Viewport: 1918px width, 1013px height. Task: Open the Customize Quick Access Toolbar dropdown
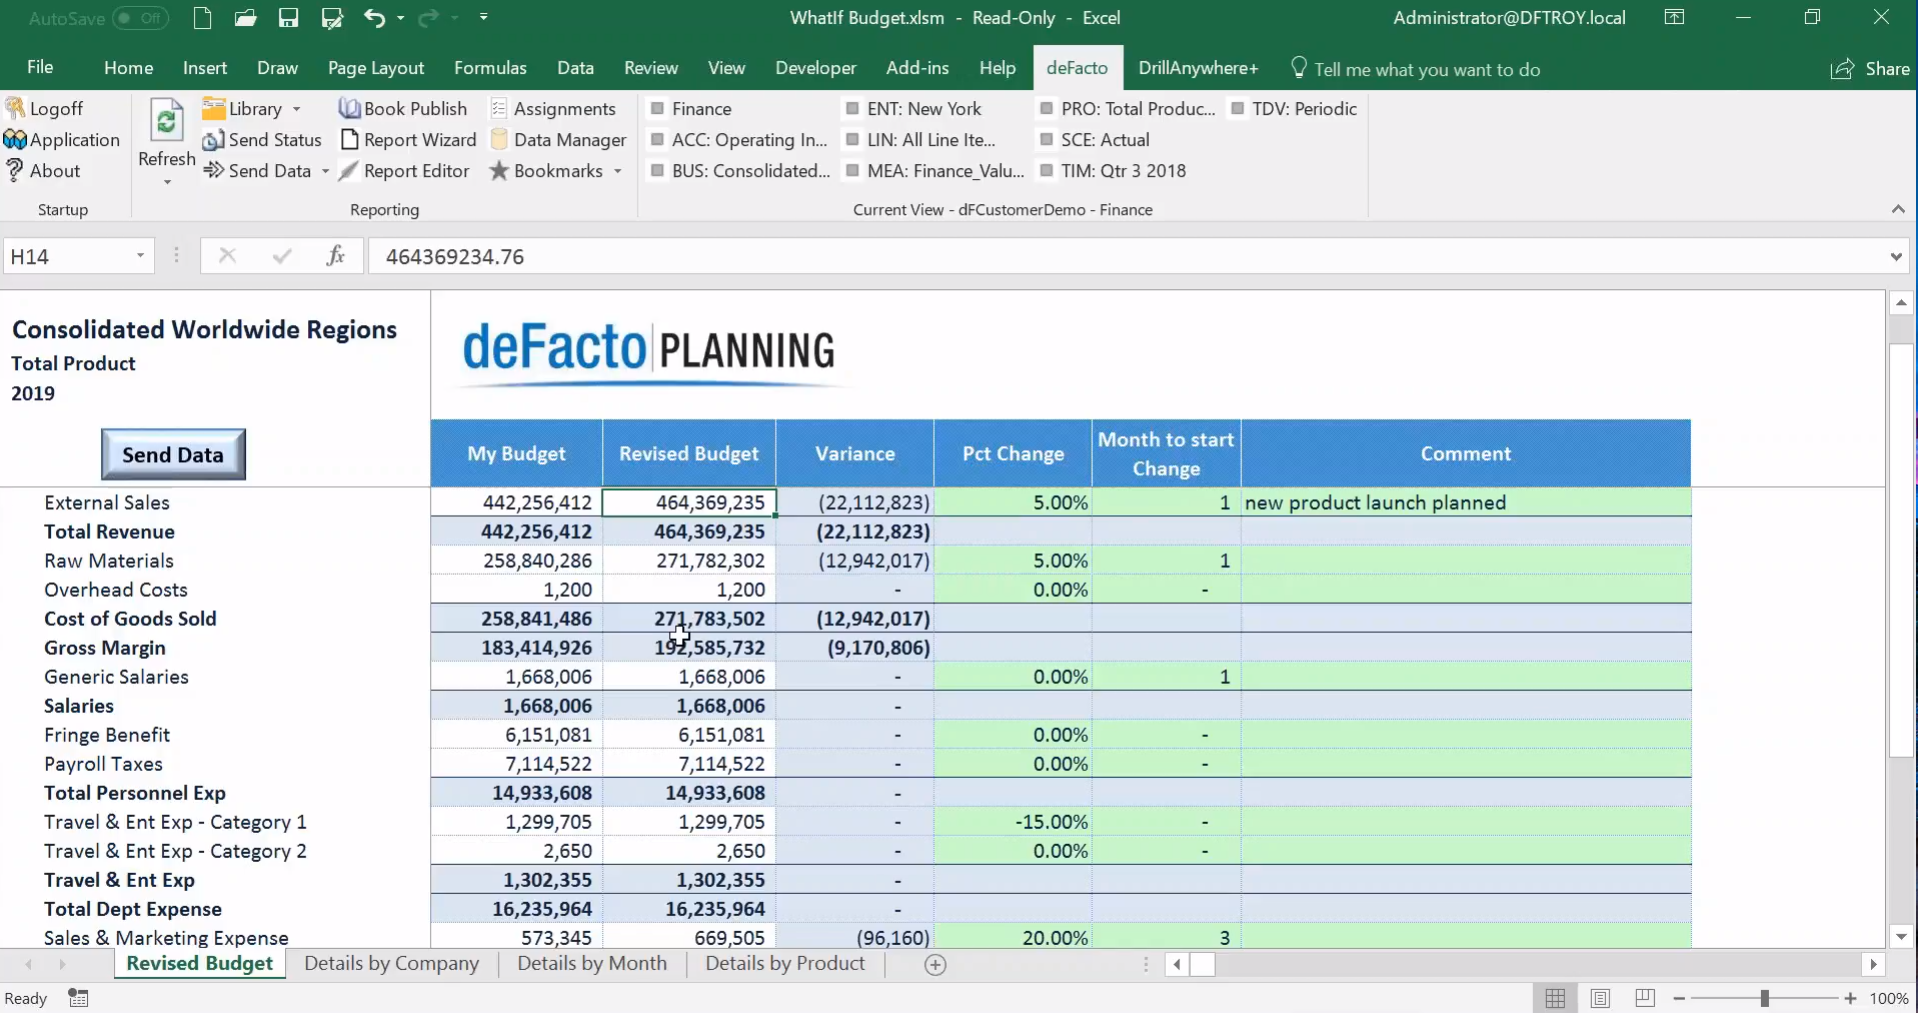coord(484,18)
